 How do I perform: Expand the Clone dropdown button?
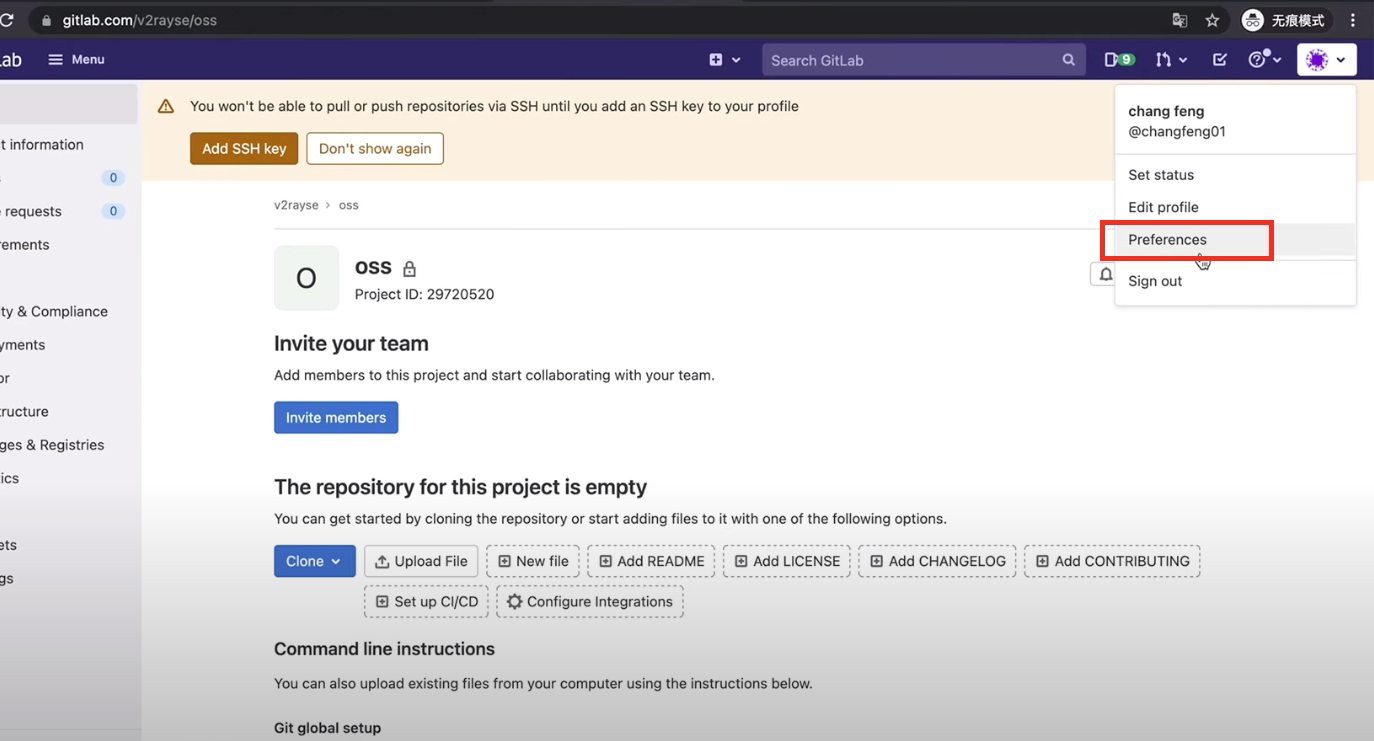coord(314,561)
